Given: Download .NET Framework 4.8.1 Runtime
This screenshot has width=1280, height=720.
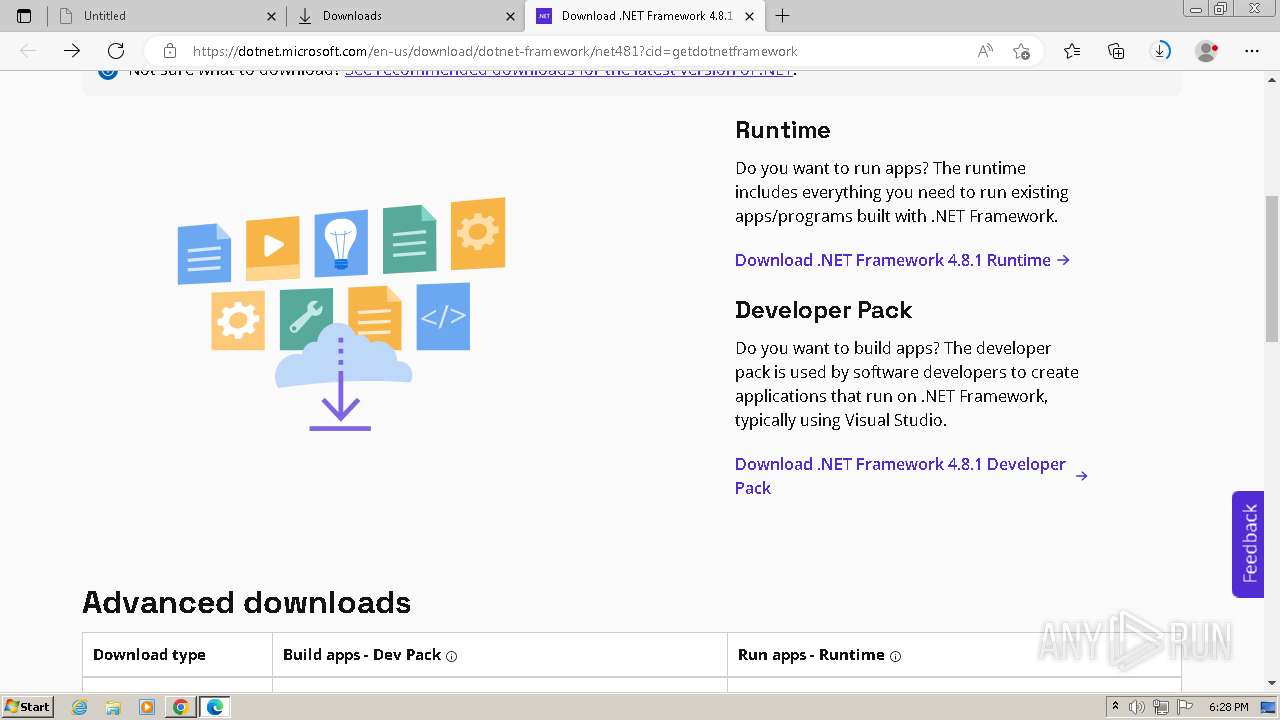Looking at the screenshot, I should 902,260.
